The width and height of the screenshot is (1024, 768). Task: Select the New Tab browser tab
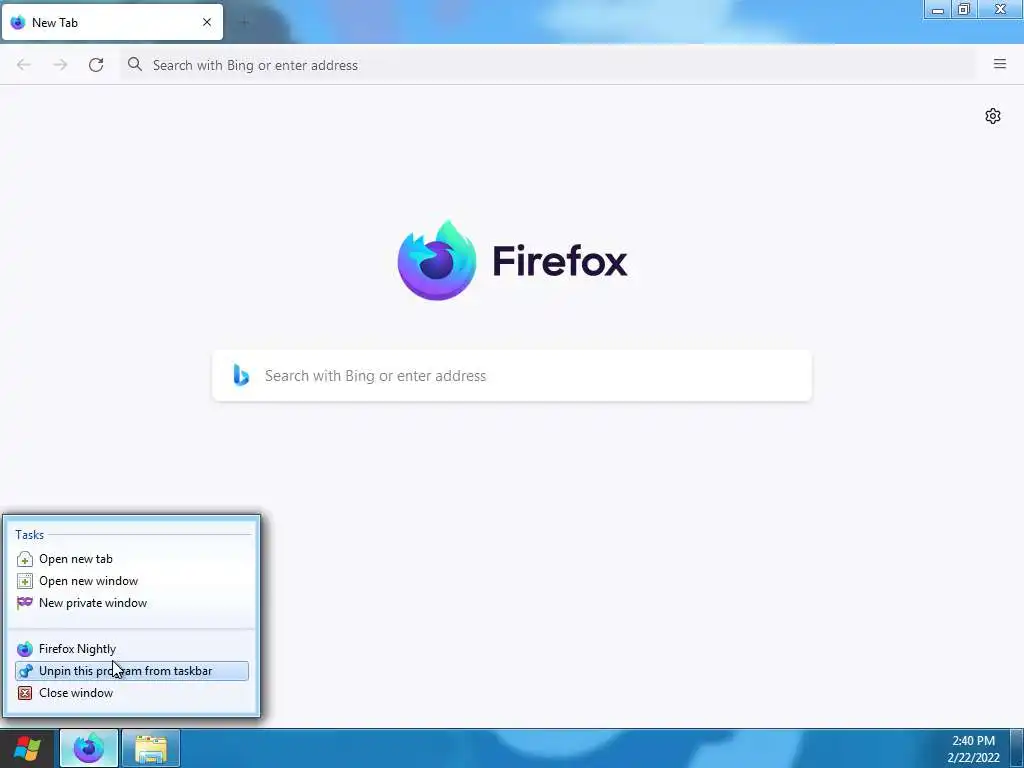112,22
